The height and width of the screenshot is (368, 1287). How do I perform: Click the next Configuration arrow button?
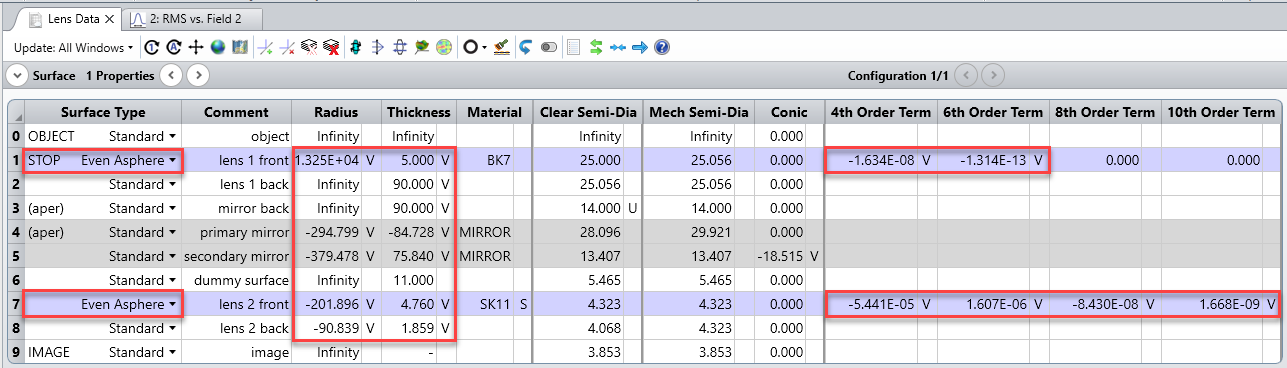(x=993, y=75)
